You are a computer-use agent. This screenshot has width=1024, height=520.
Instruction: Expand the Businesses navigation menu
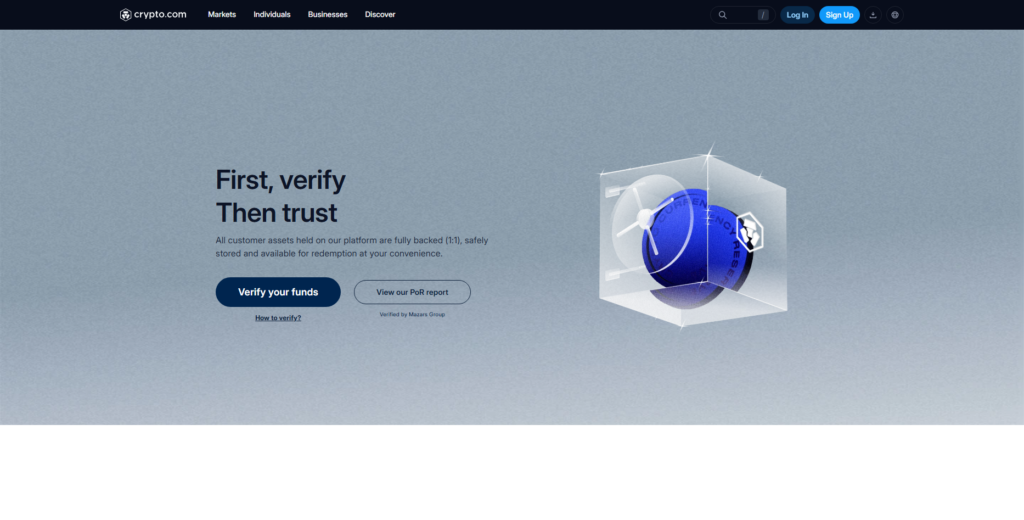[328, 15]
